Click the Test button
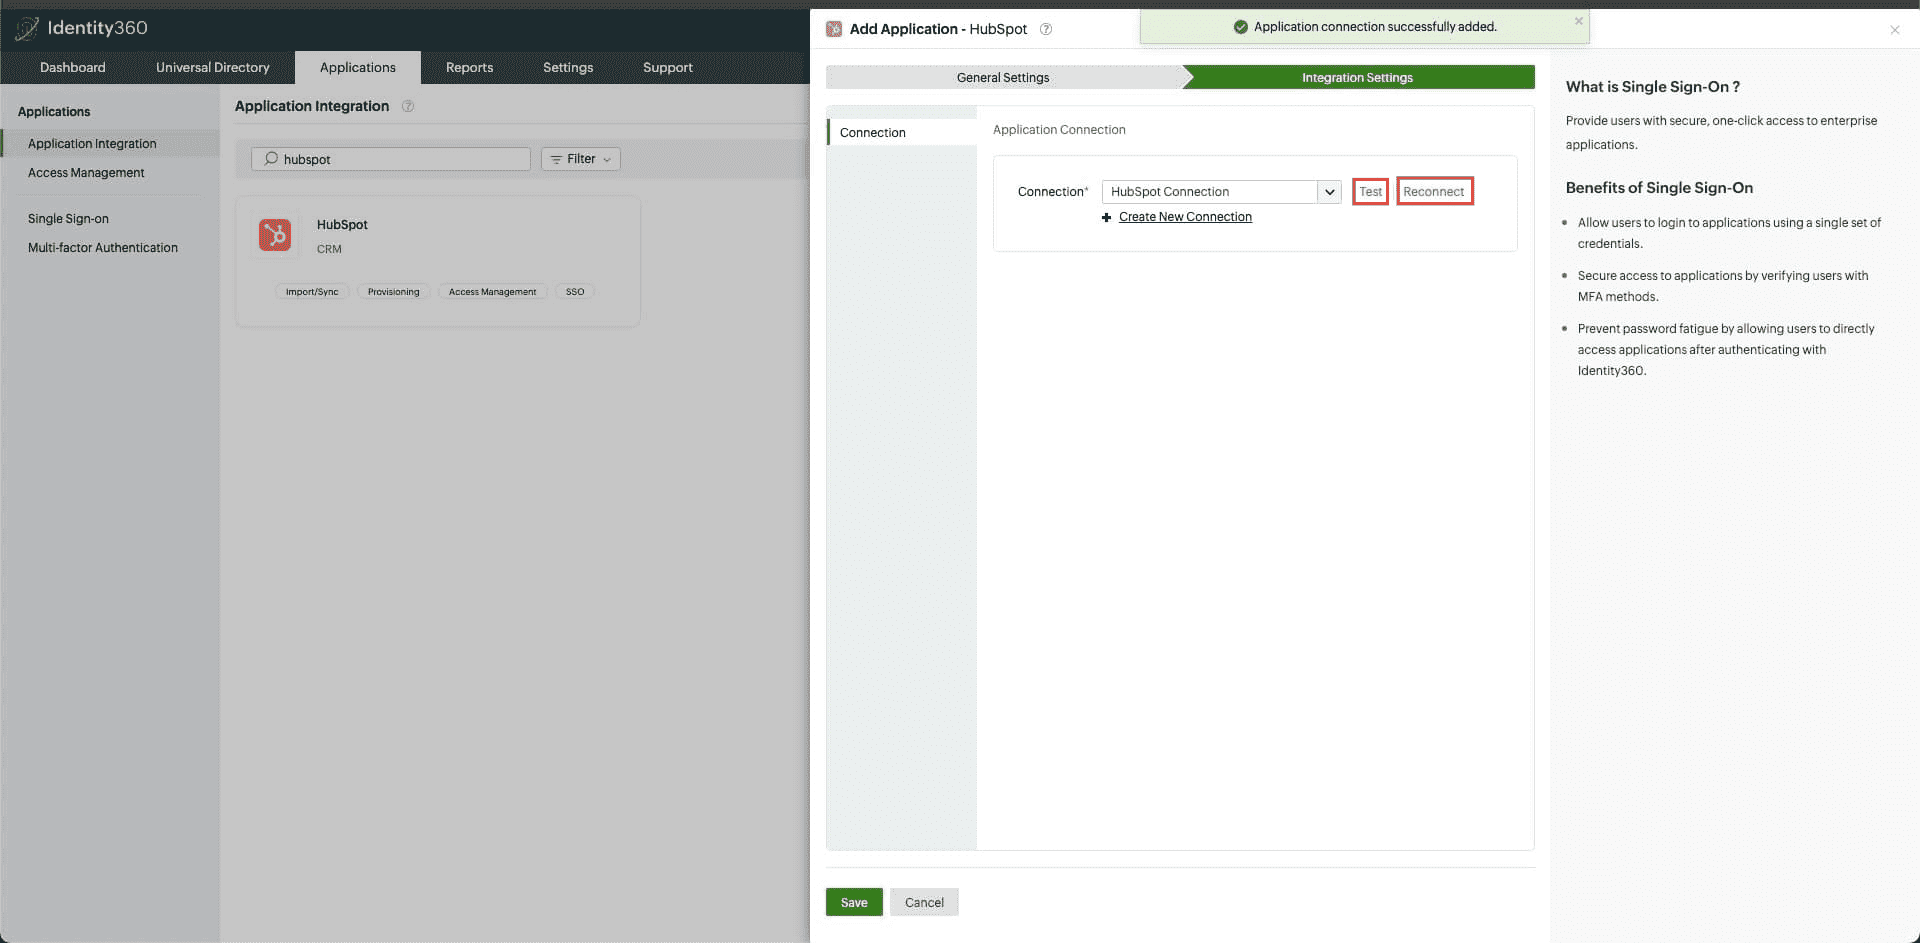This screenshot has height=943, width=1920. click(1369, 191)
